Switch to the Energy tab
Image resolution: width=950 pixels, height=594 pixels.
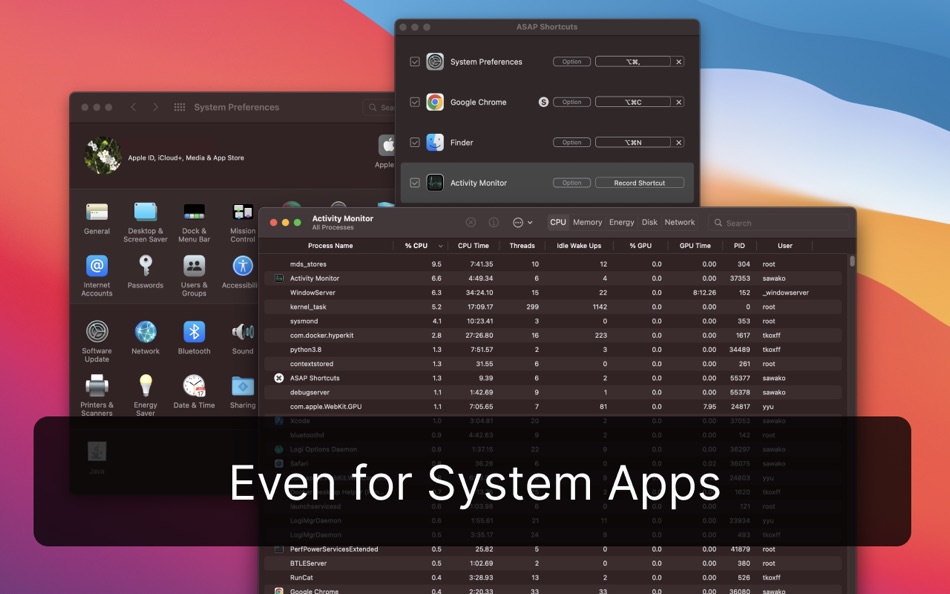622,222
